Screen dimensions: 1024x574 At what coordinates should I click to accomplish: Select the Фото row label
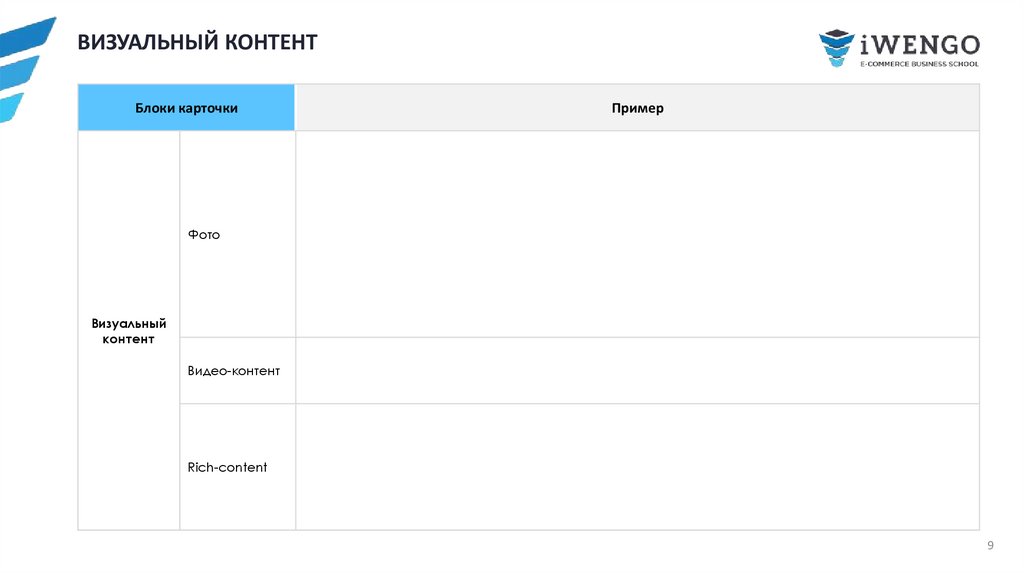(x=204, y=235)
